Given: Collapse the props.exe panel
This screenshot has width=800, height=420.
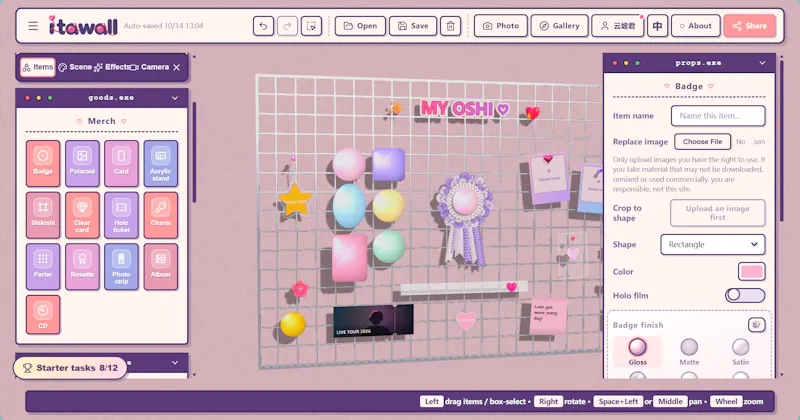Looking at the screenshot, I should tap(762, 63).
